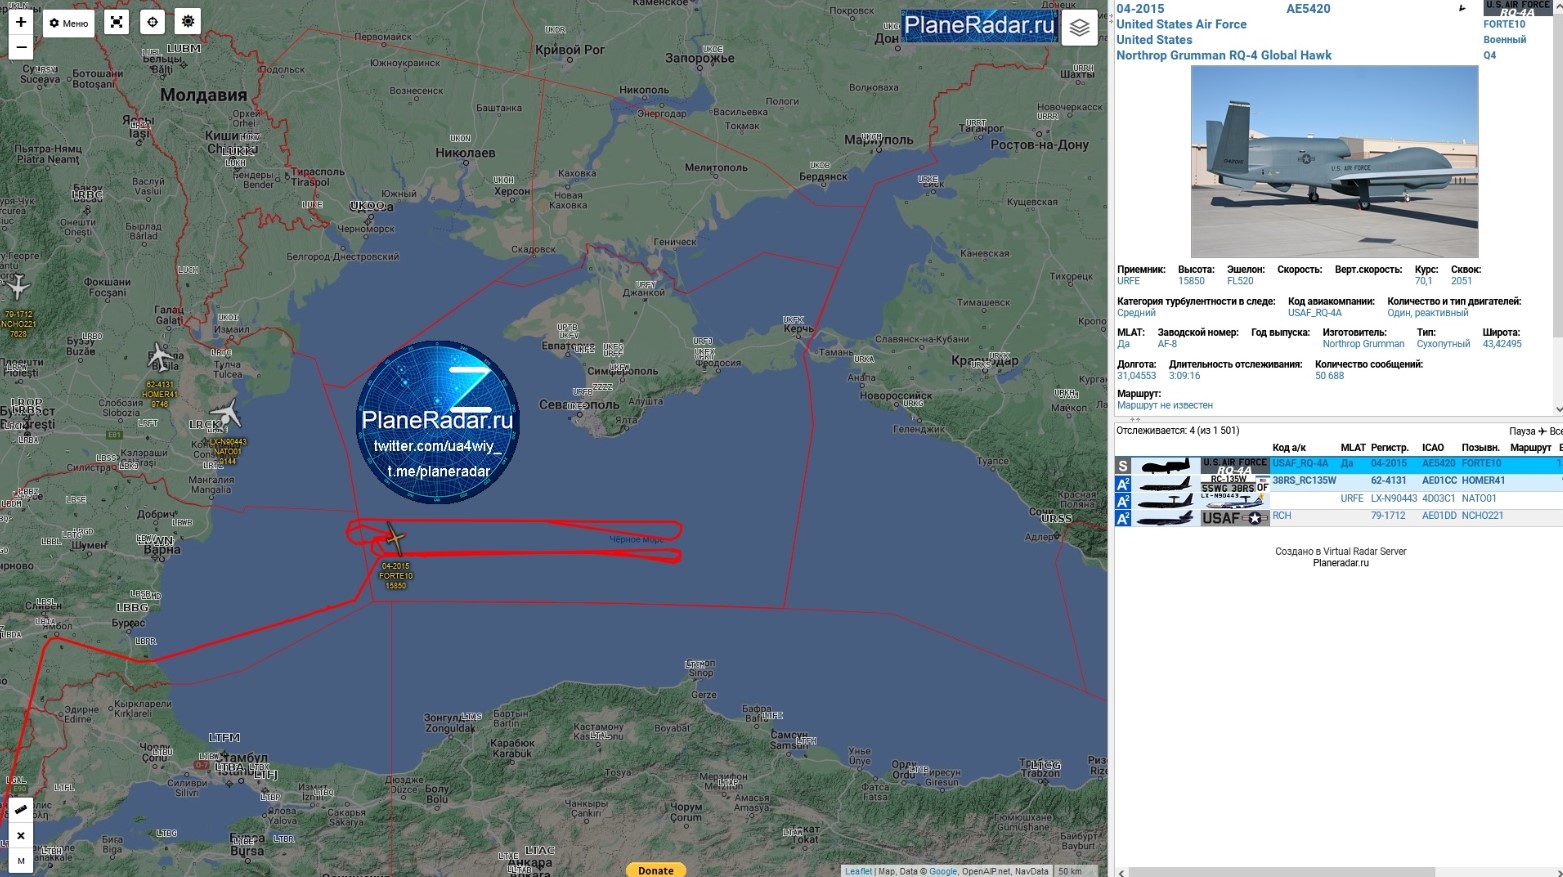Click the tanker silhouette in NCHO221 row
The width and height of the screenshot is (1563, 877).
(x=1166, y=518)
